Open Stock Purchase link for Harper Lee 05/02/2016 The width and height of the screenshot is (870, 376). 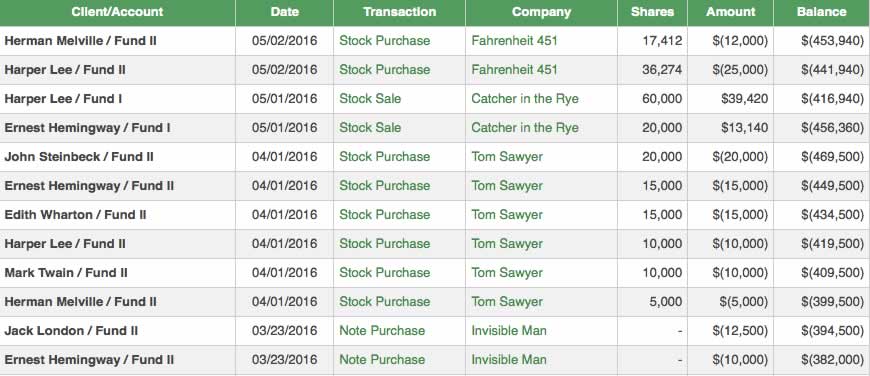click(385, 70)
